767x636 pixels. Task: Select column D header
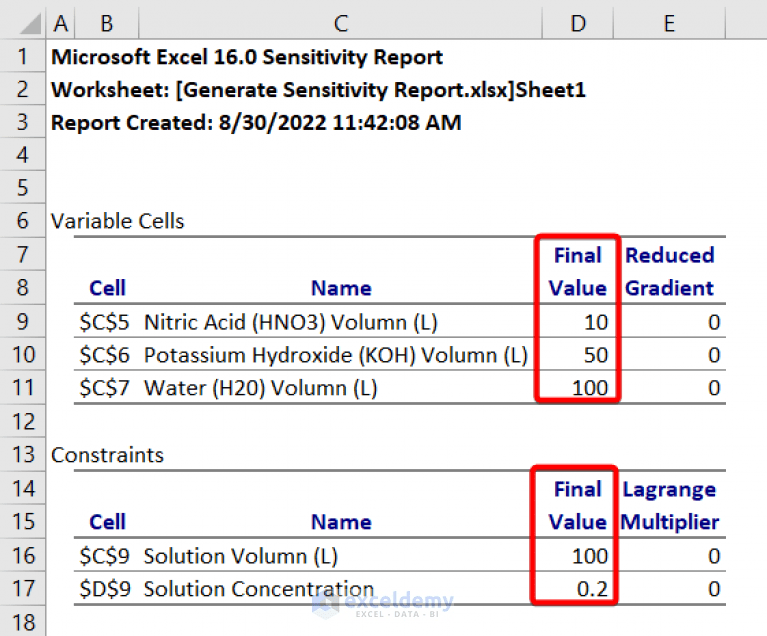point(578,23)
